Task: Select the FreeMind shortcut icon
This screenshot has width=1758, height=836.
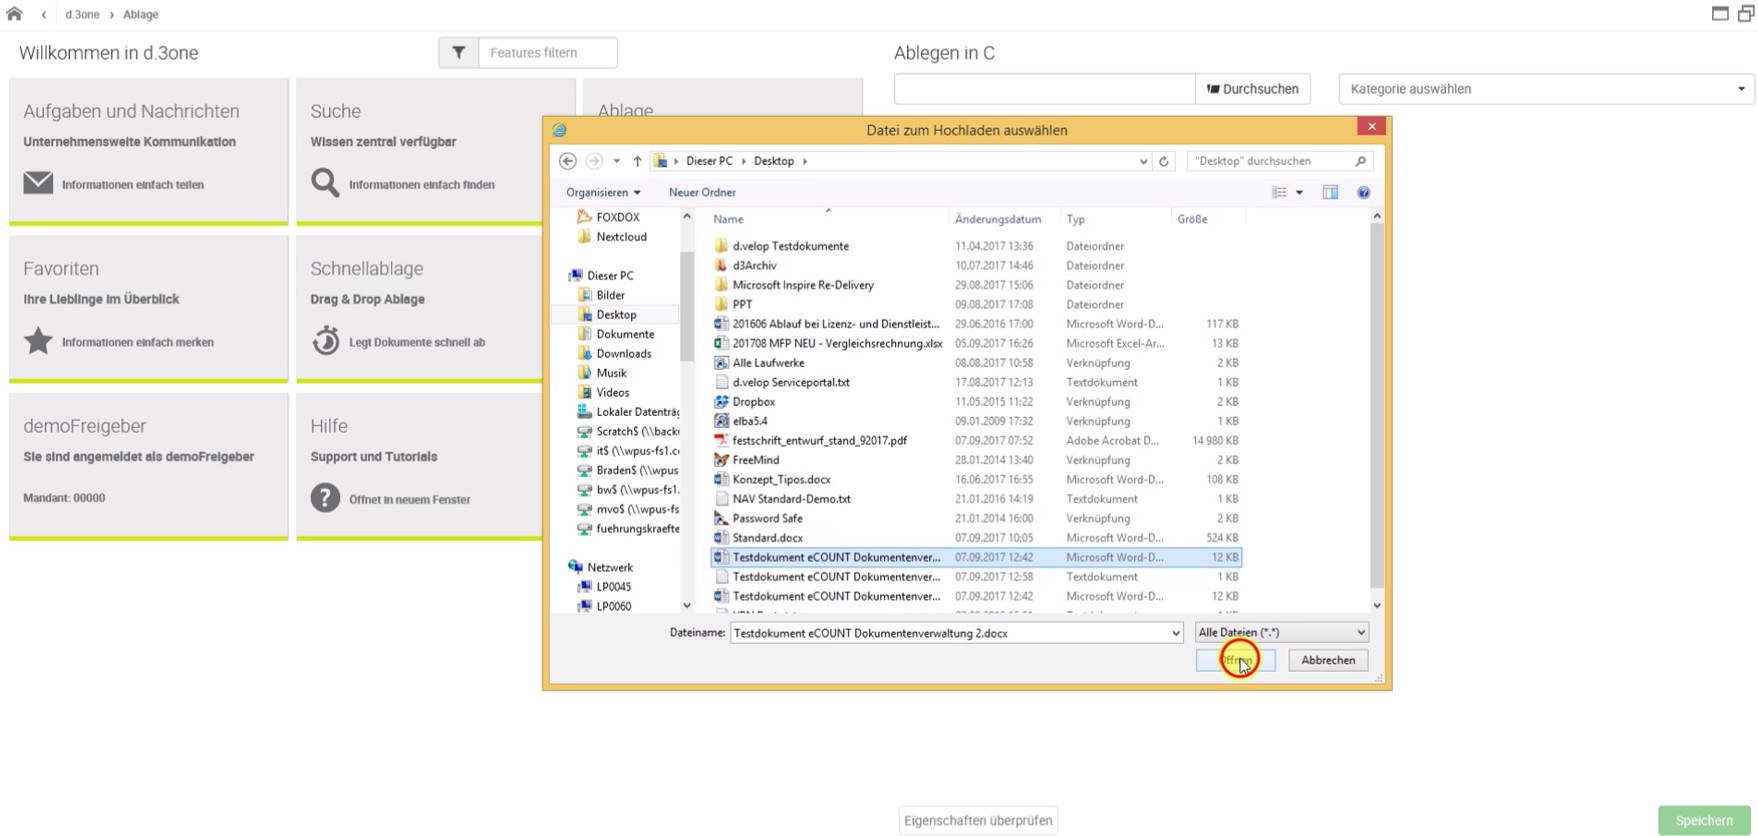Action: coord(721,460)
